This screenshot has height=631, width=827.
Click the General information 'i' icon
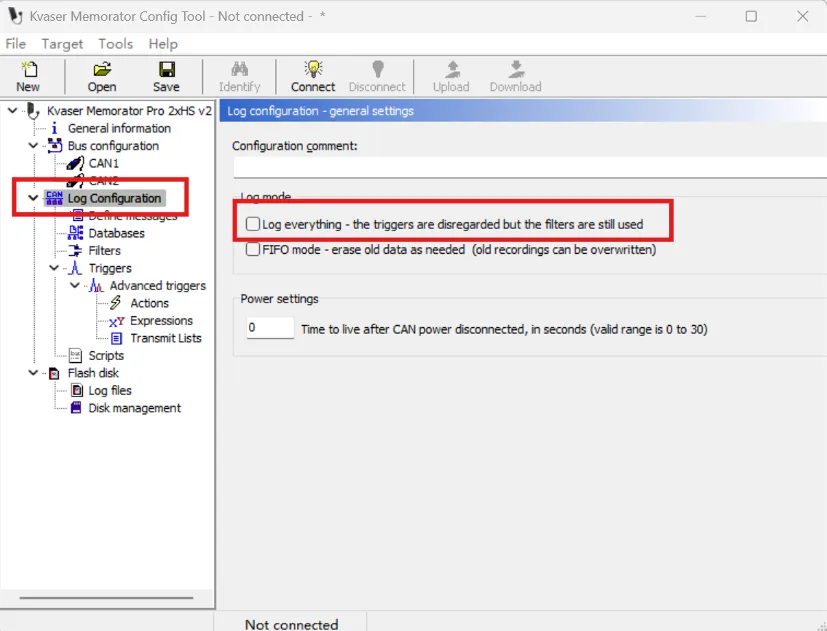(x=54, y=128)
